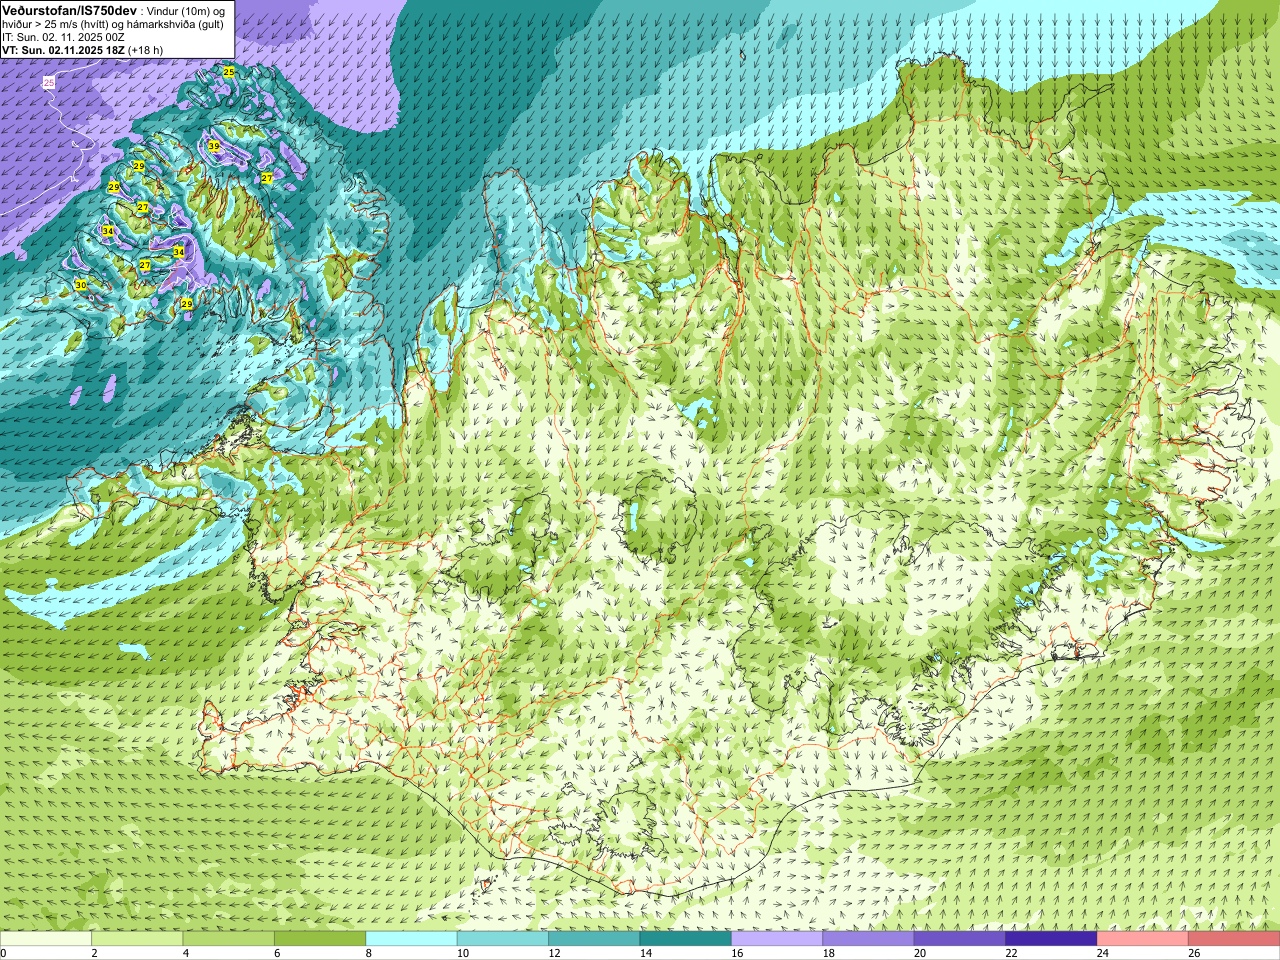The height and width of the screenshot is (960, 1280).
Task: Pick the medium green 4–6 m/s legend swatch
Action: click(229, 939)
